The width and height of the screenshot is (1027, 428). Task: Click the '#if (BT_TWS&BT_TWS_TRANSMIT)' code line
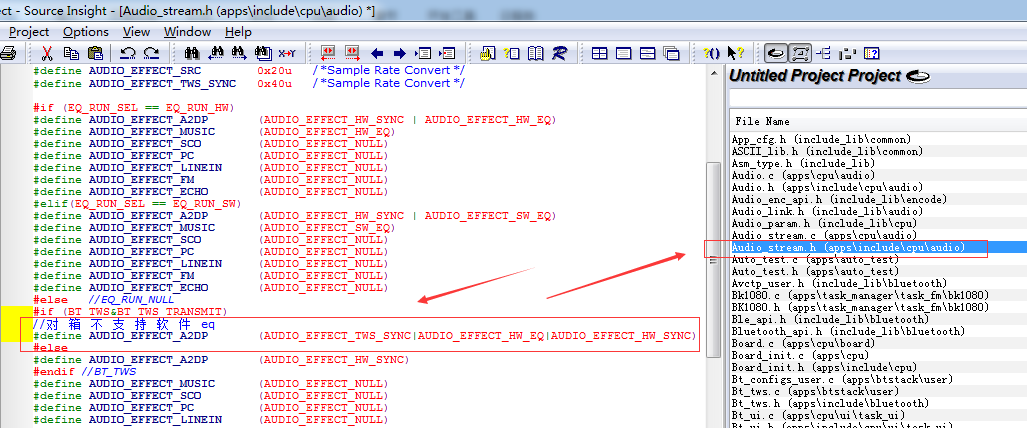click(x=130, y=311)
